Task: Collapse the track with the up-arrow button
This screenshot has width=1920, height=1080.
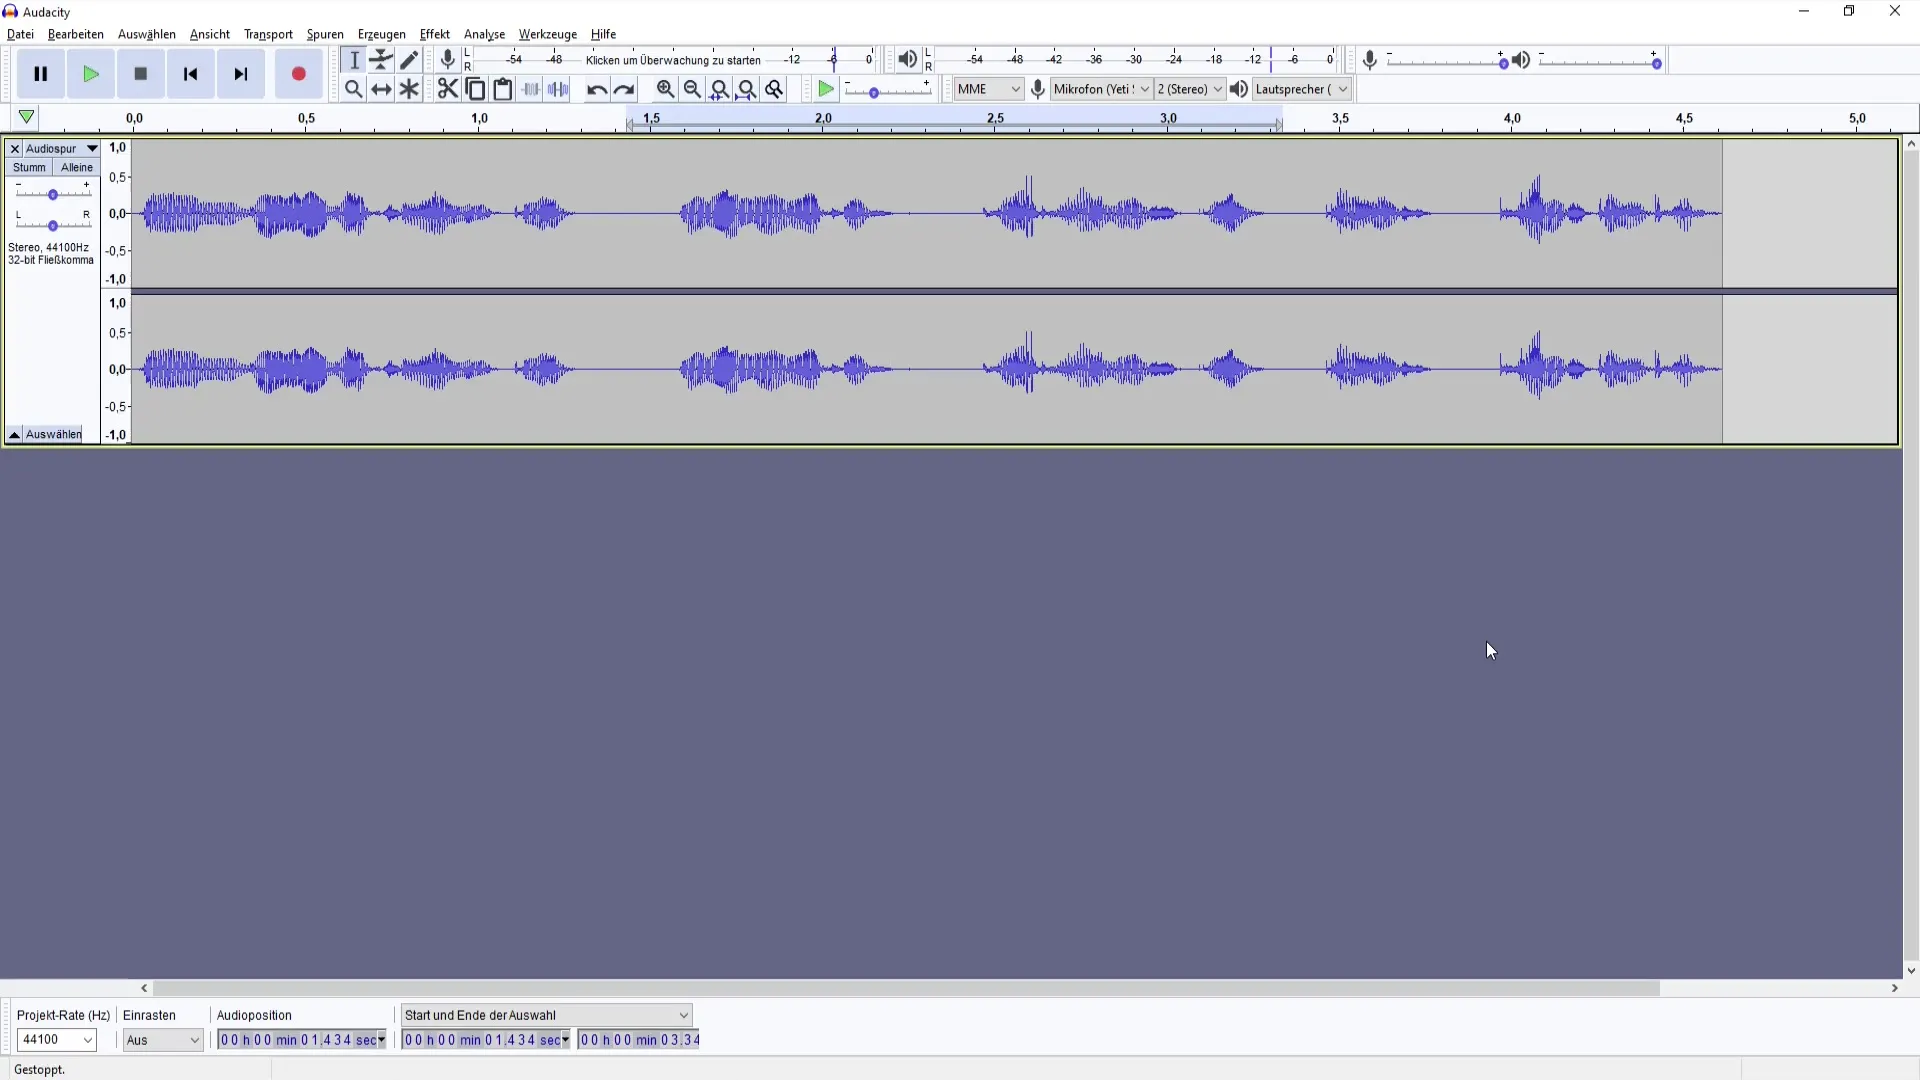Action: [14, 434]
